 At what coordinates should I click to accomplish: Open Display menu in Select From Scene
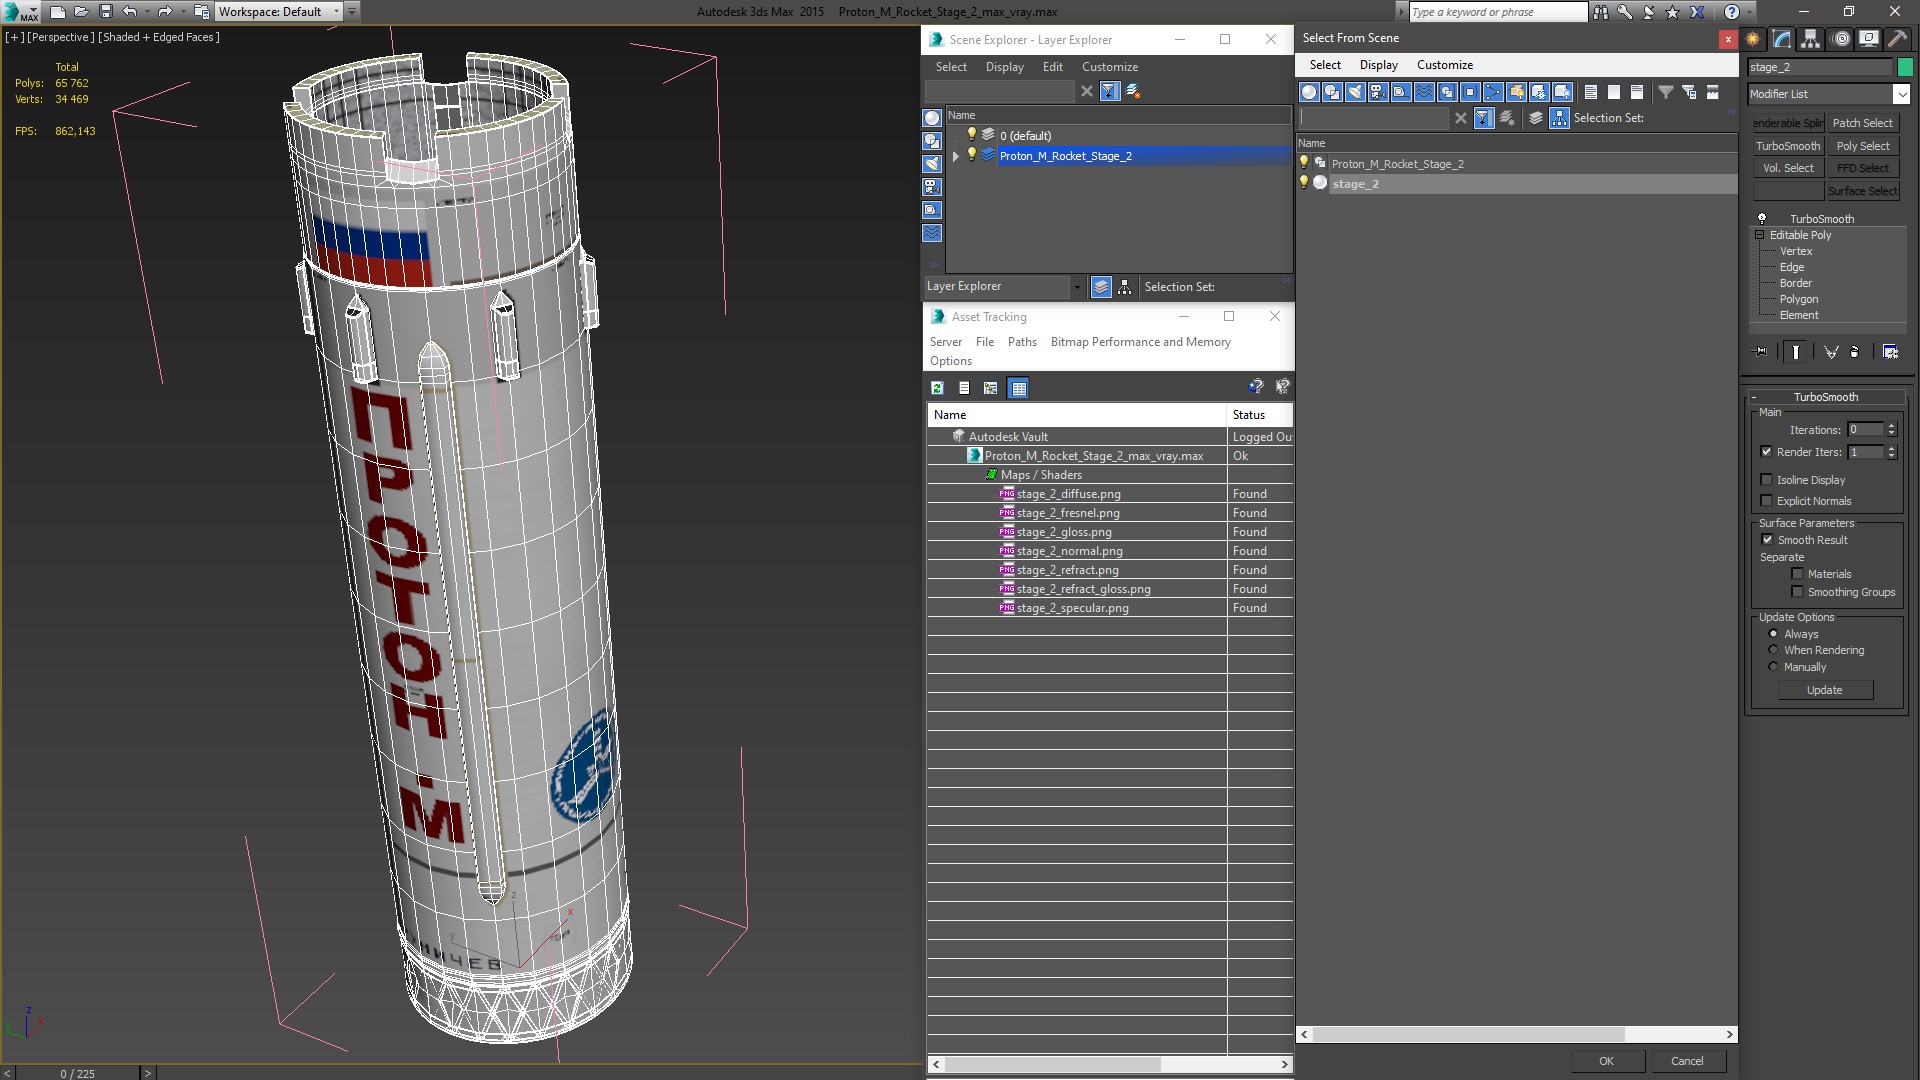(1378, 65)
